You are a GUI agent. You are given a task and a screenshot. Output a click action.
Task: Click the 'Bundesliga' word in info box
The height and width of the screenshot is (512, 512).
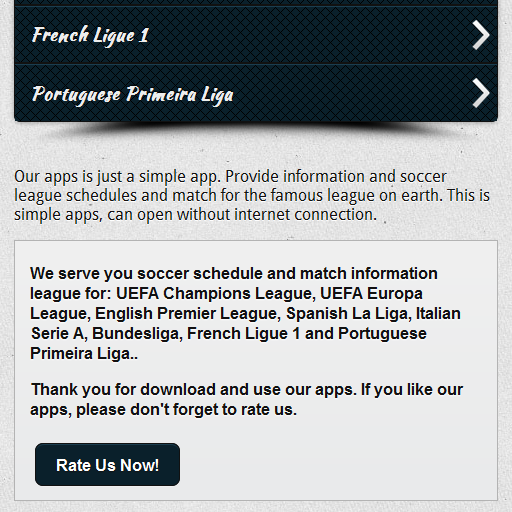point(137,334)
